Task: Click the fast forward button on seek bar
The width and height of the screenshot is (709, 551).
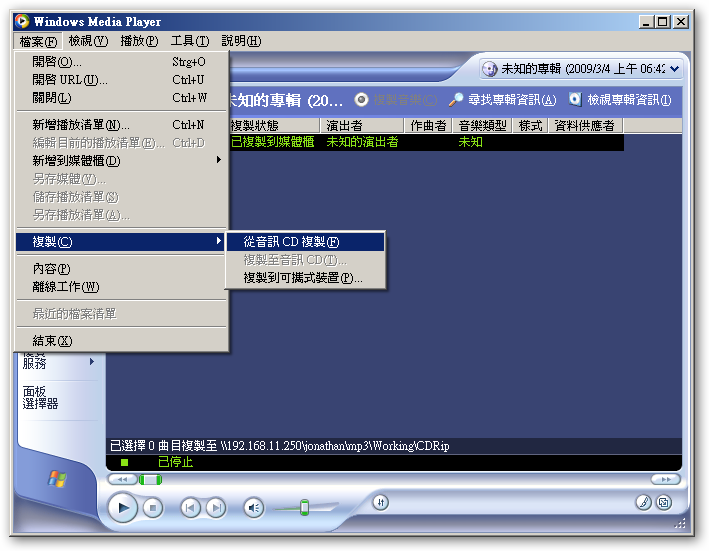Action: [665, 479]
